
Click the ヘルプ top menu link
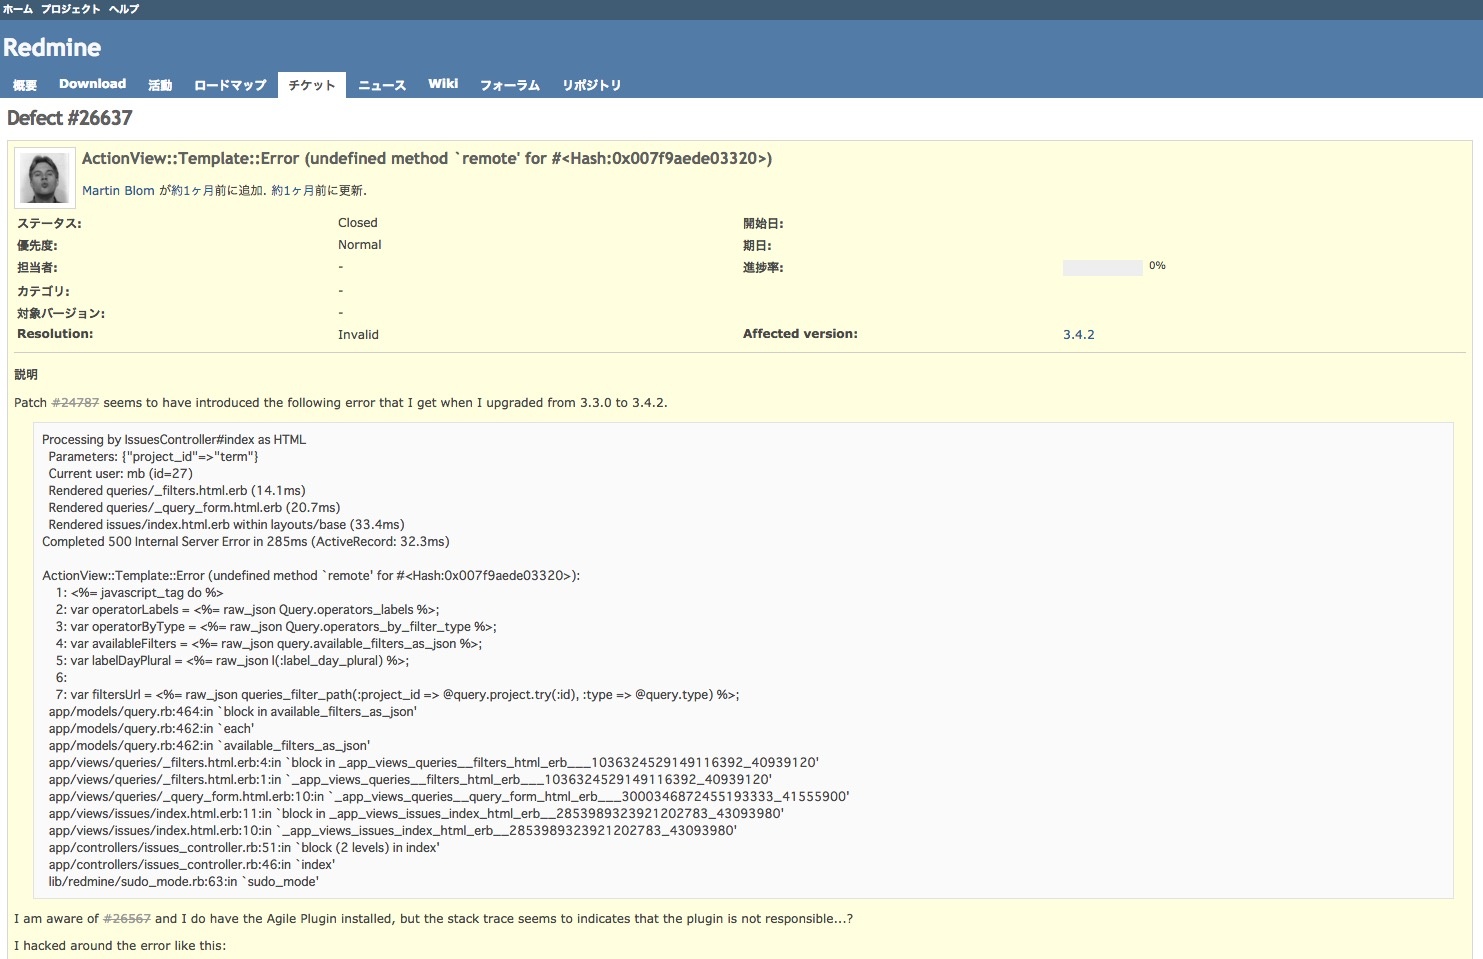coord(124,9)
